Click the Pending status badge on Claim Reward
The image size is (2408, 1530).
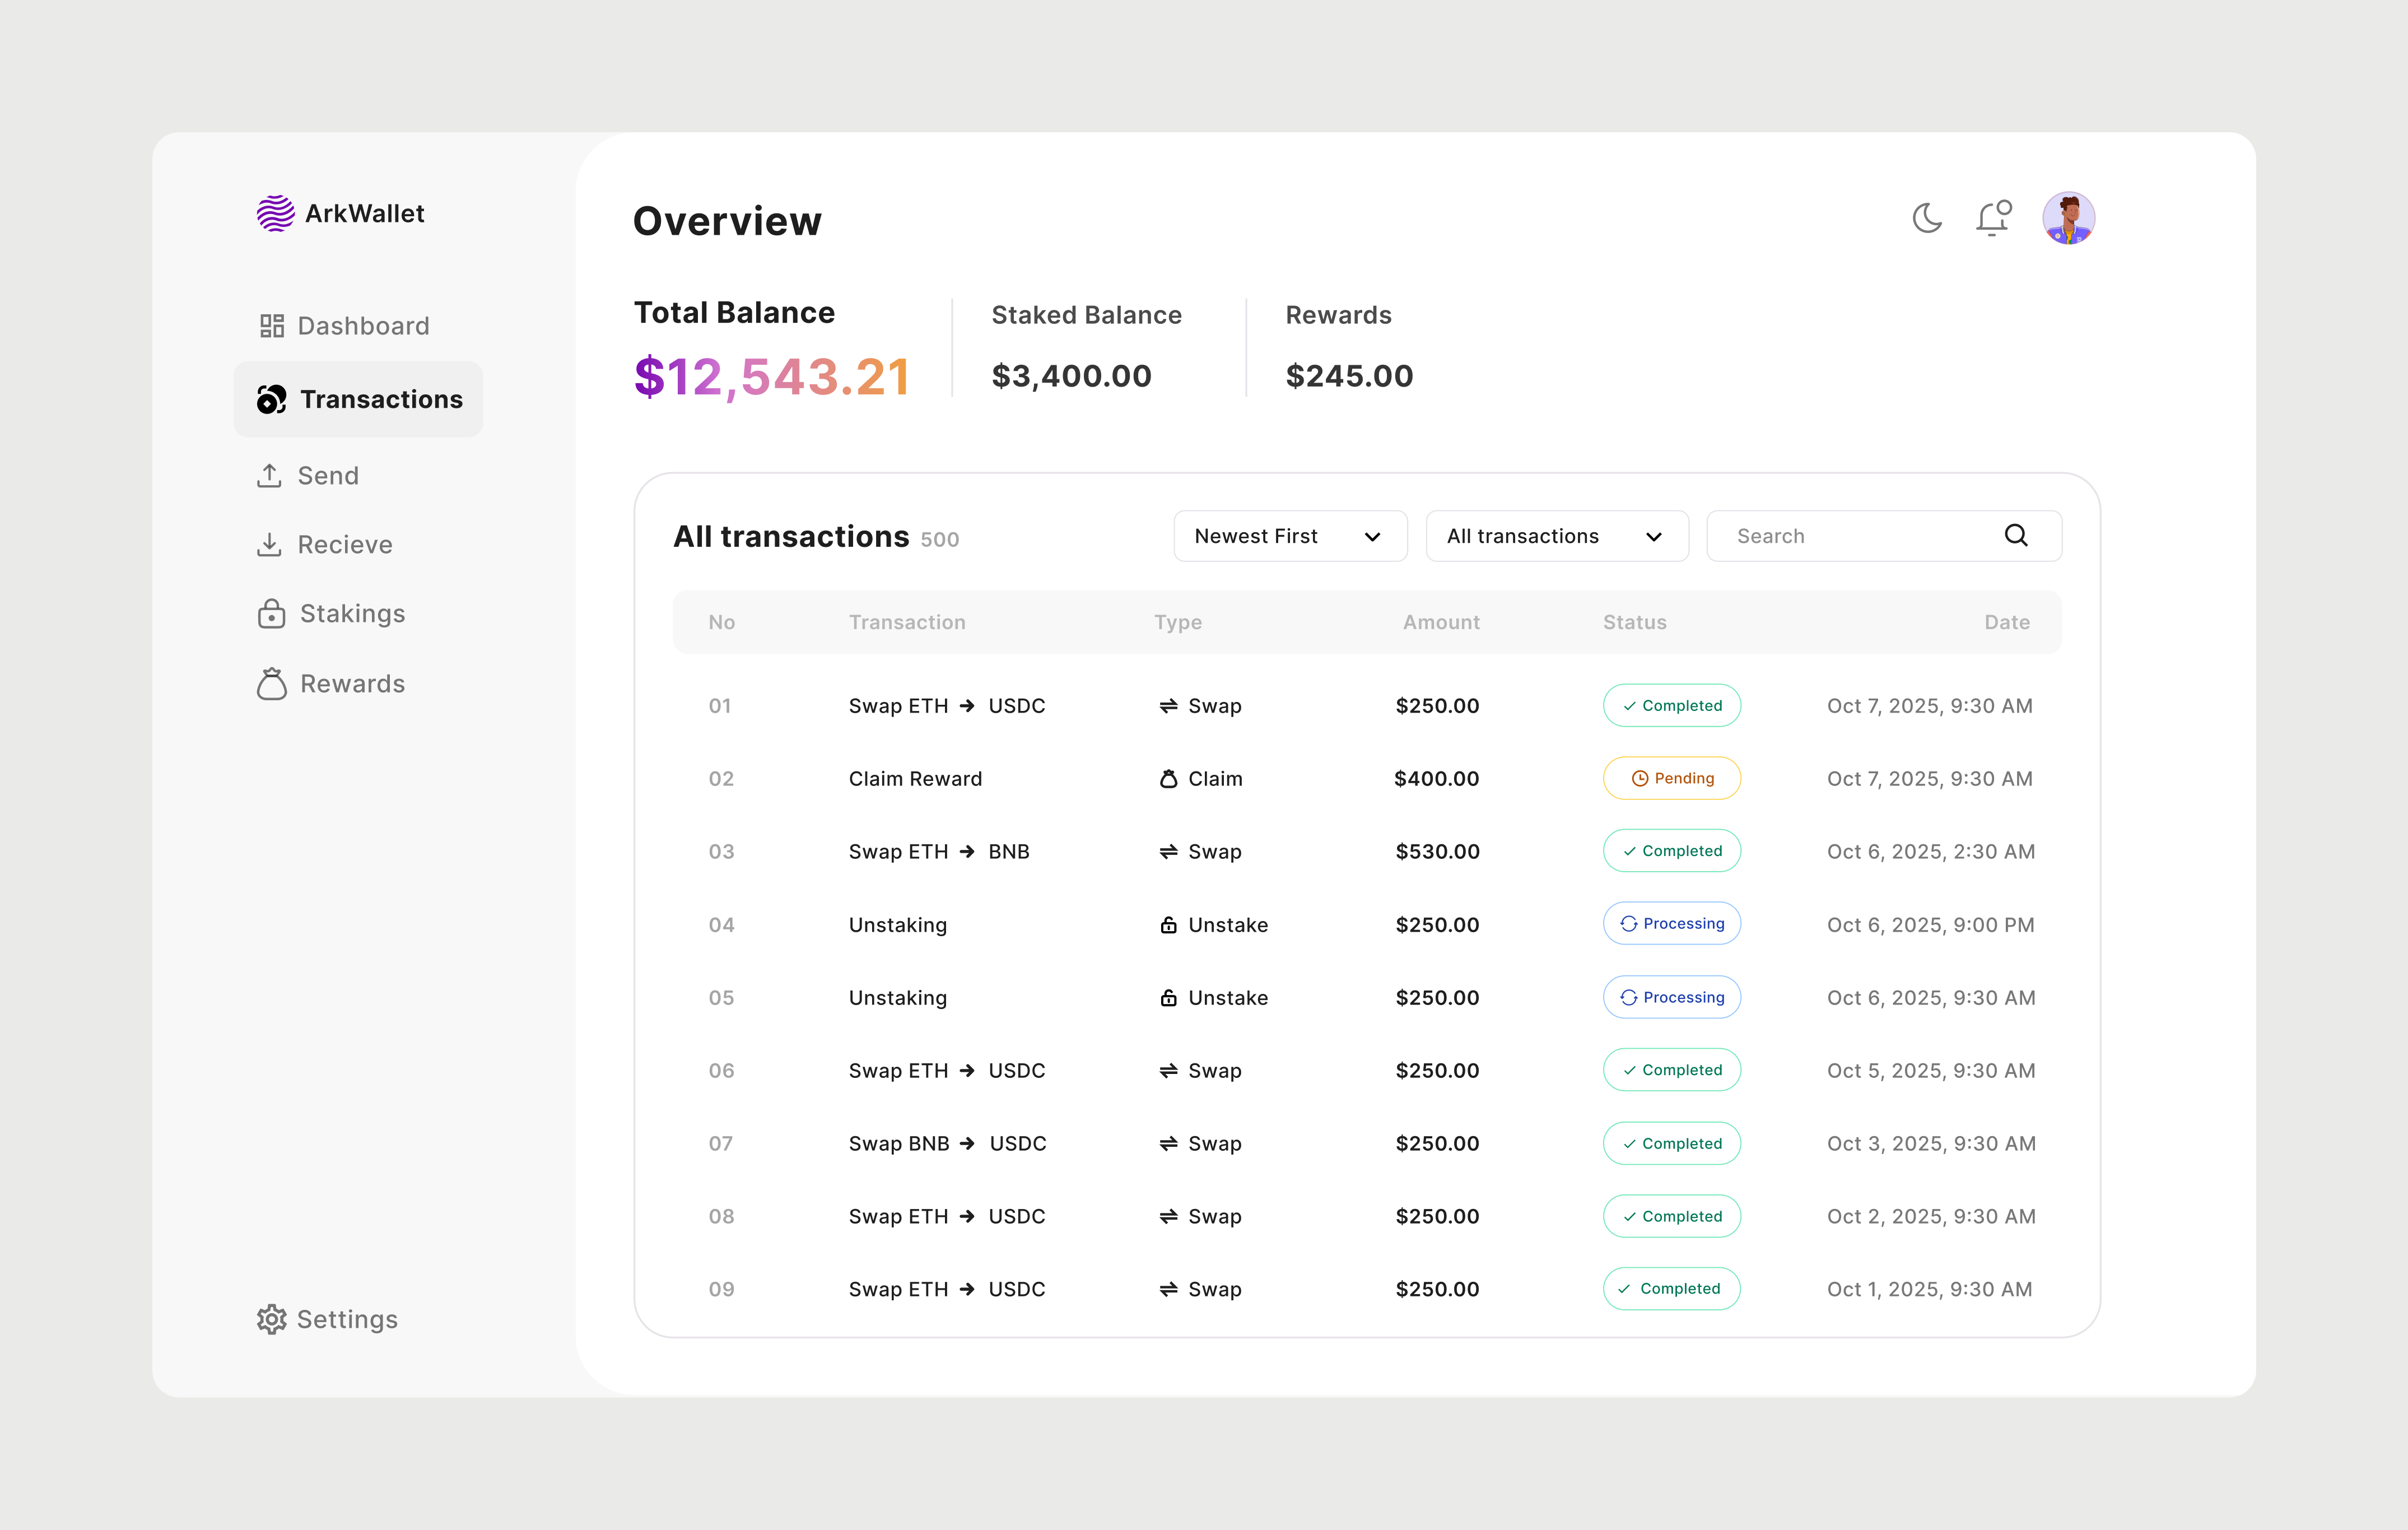[1671, 778]
